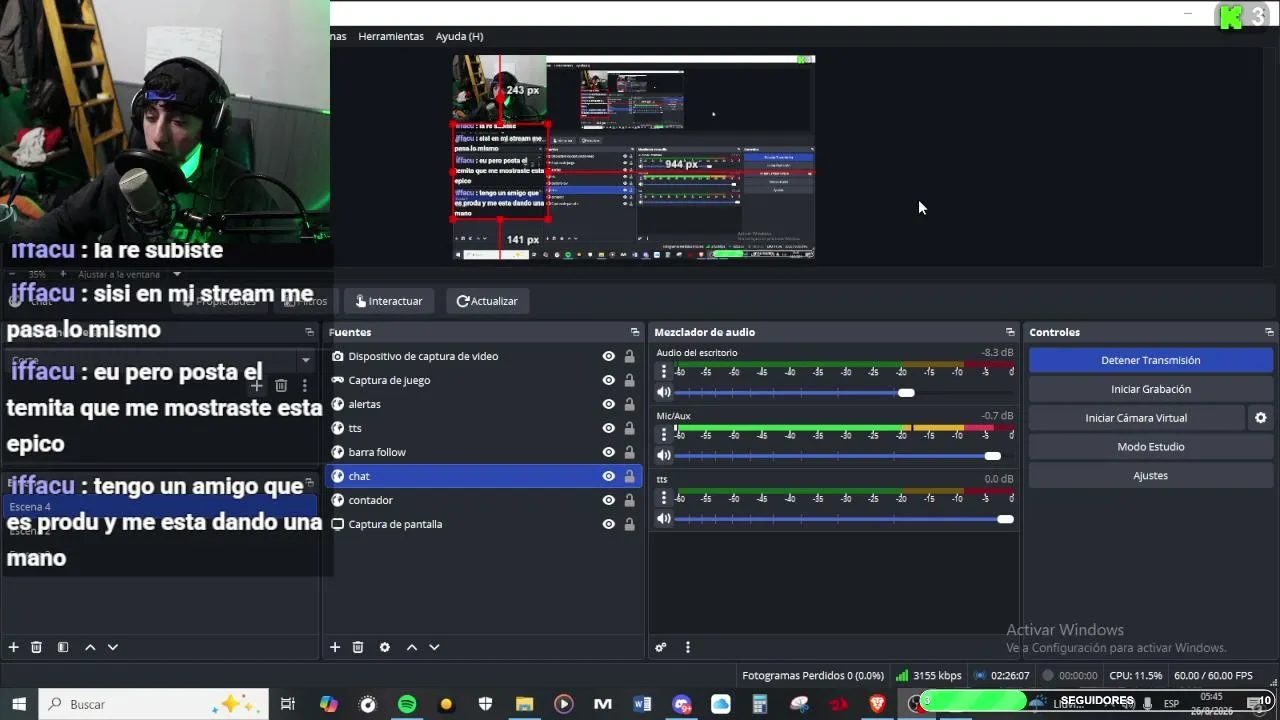The width and height of the screenshot is (1280, 720).
Task: Open tts audio options dots
Action: tap(663, 497)
